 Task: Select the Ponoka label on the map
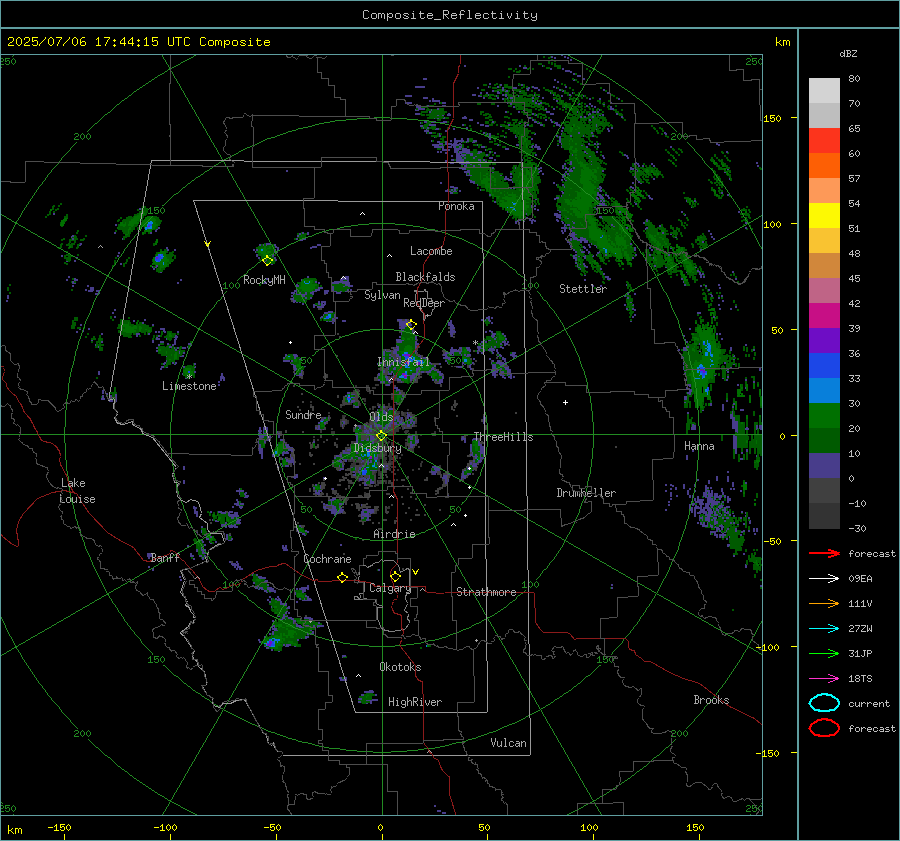tap(456, 206)
